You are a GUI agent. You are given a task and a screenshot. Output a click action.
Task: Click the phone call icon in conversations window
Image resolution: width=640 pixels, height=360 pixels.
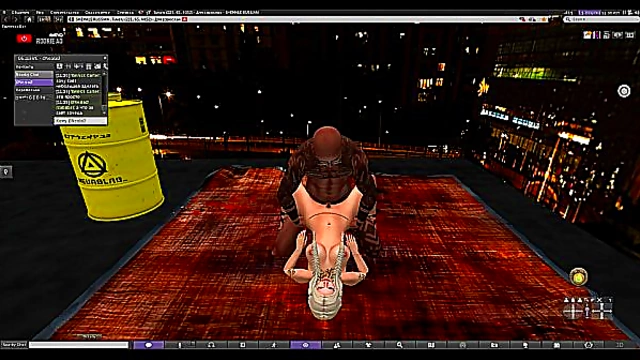point(105,66)
